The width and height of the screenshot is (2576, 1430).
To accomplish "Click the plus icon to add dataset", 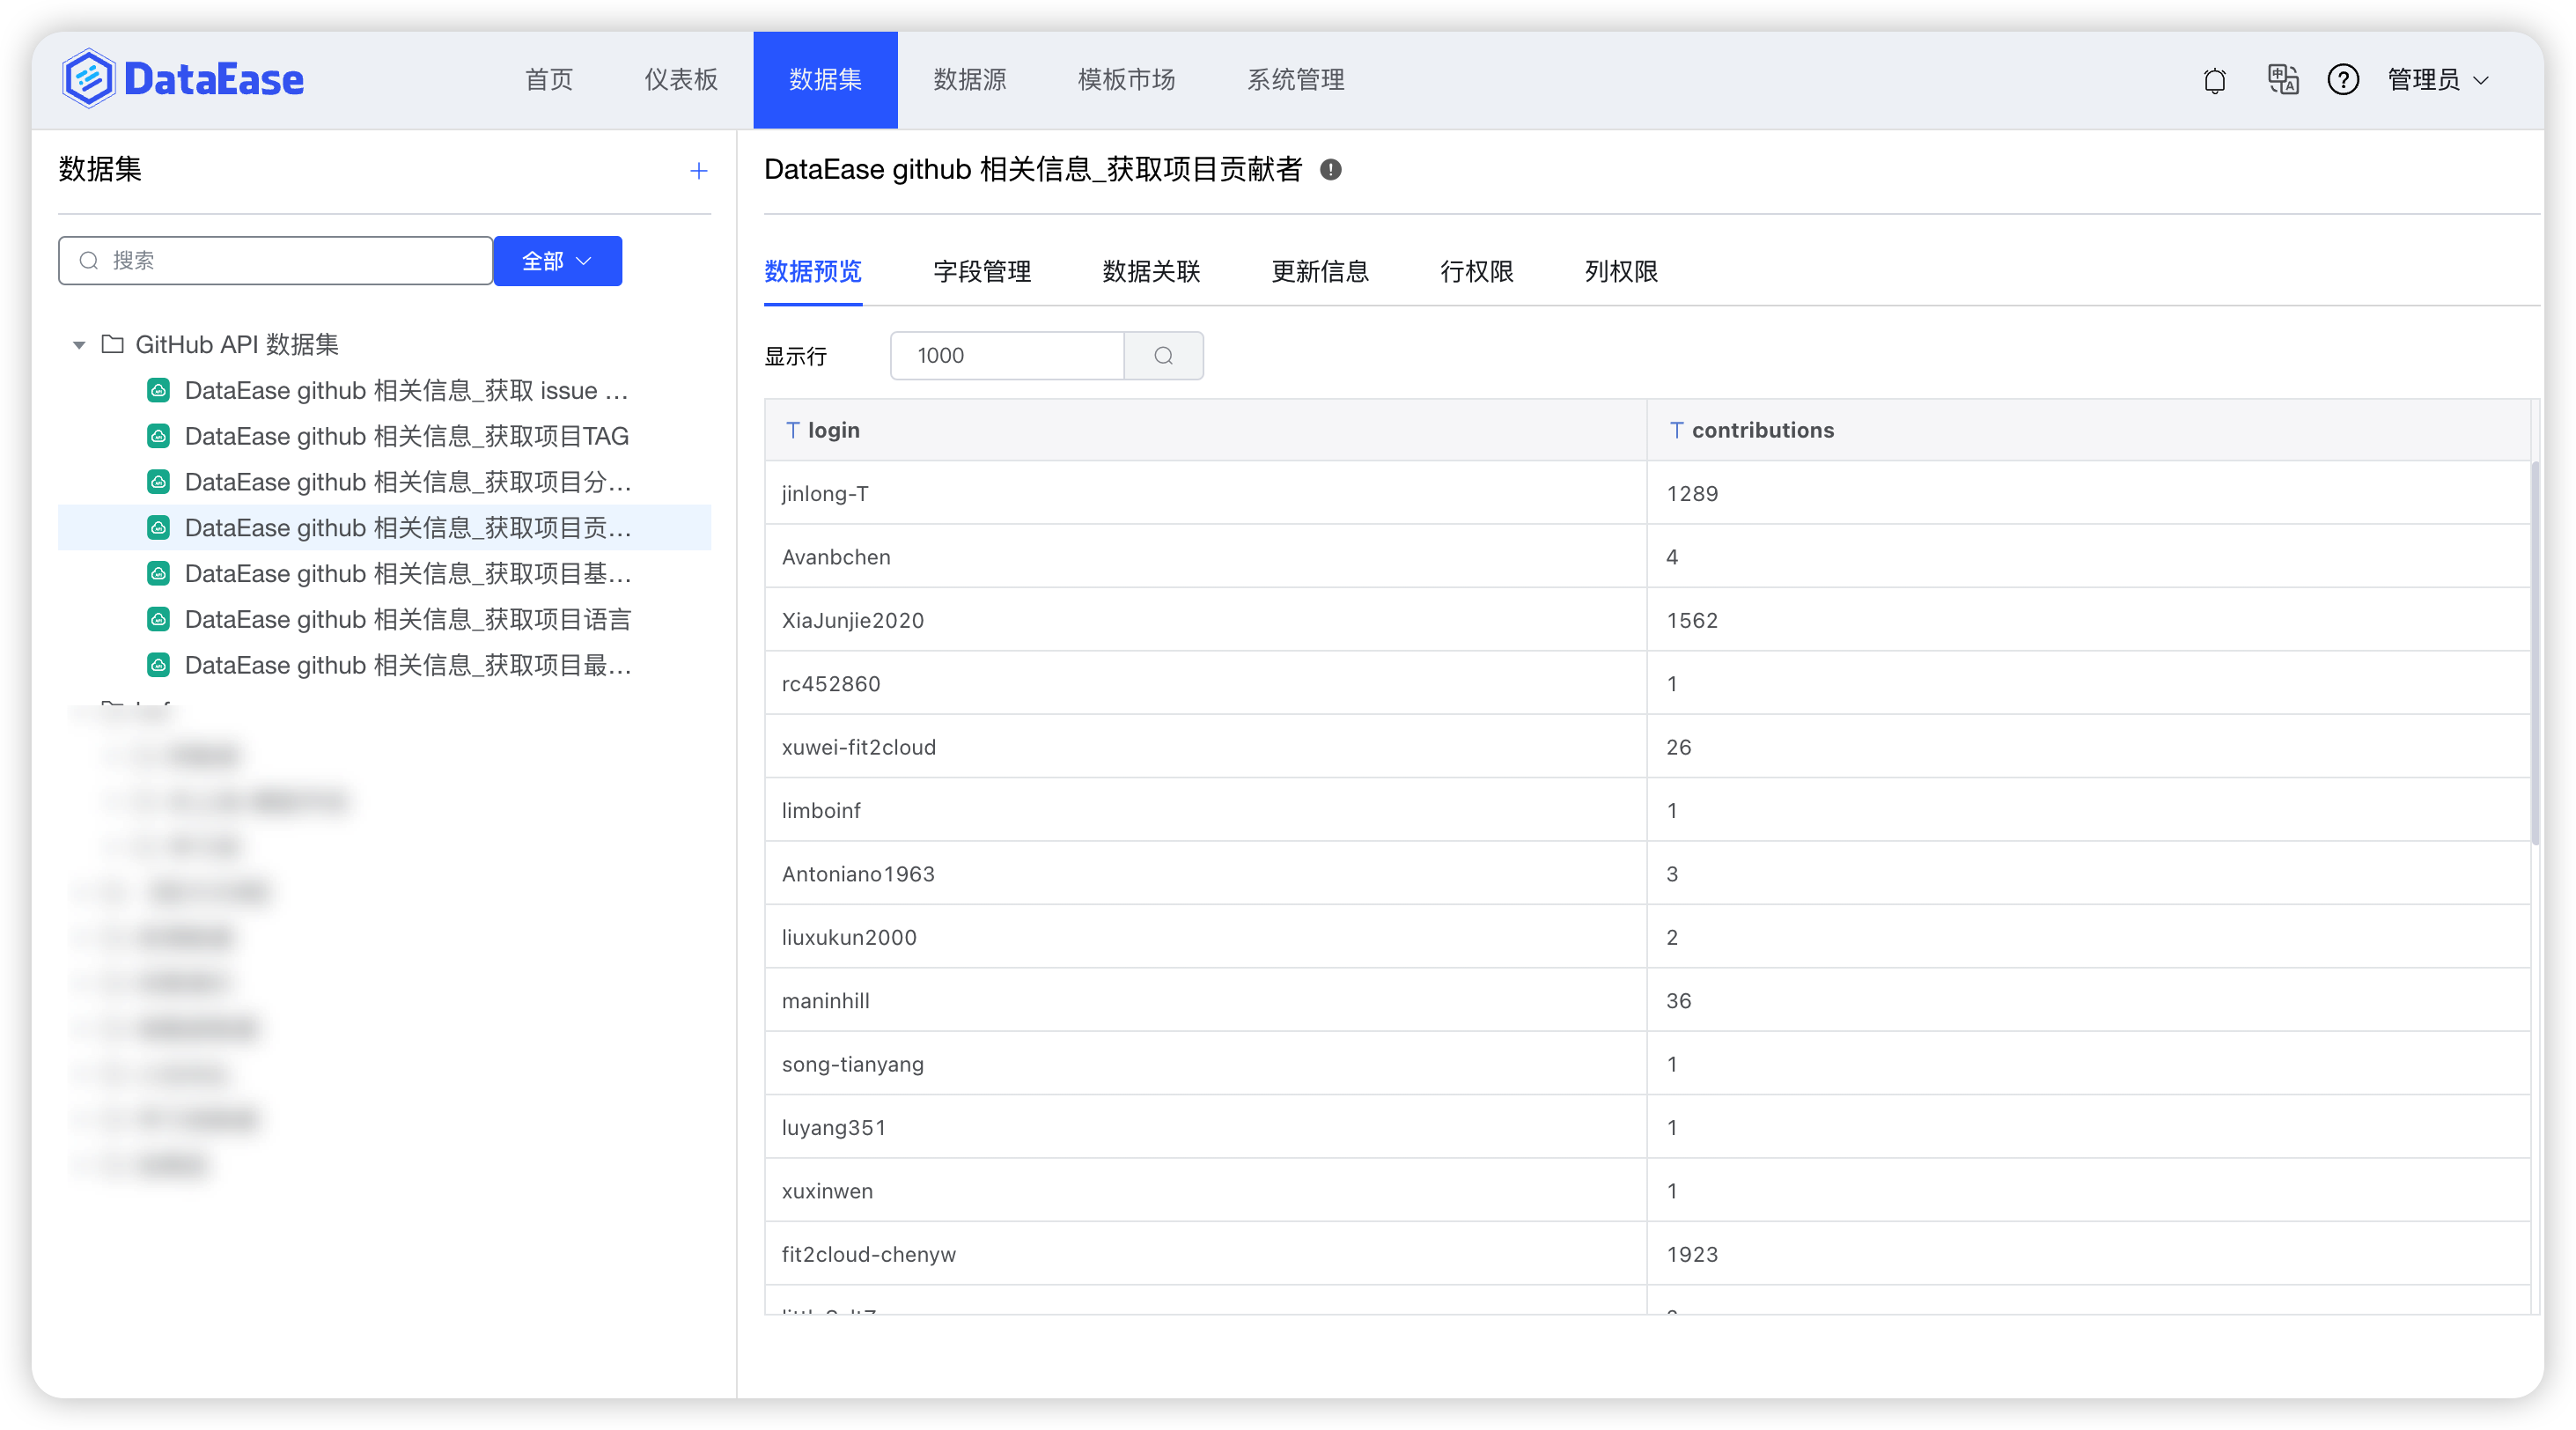I will 699,171.
